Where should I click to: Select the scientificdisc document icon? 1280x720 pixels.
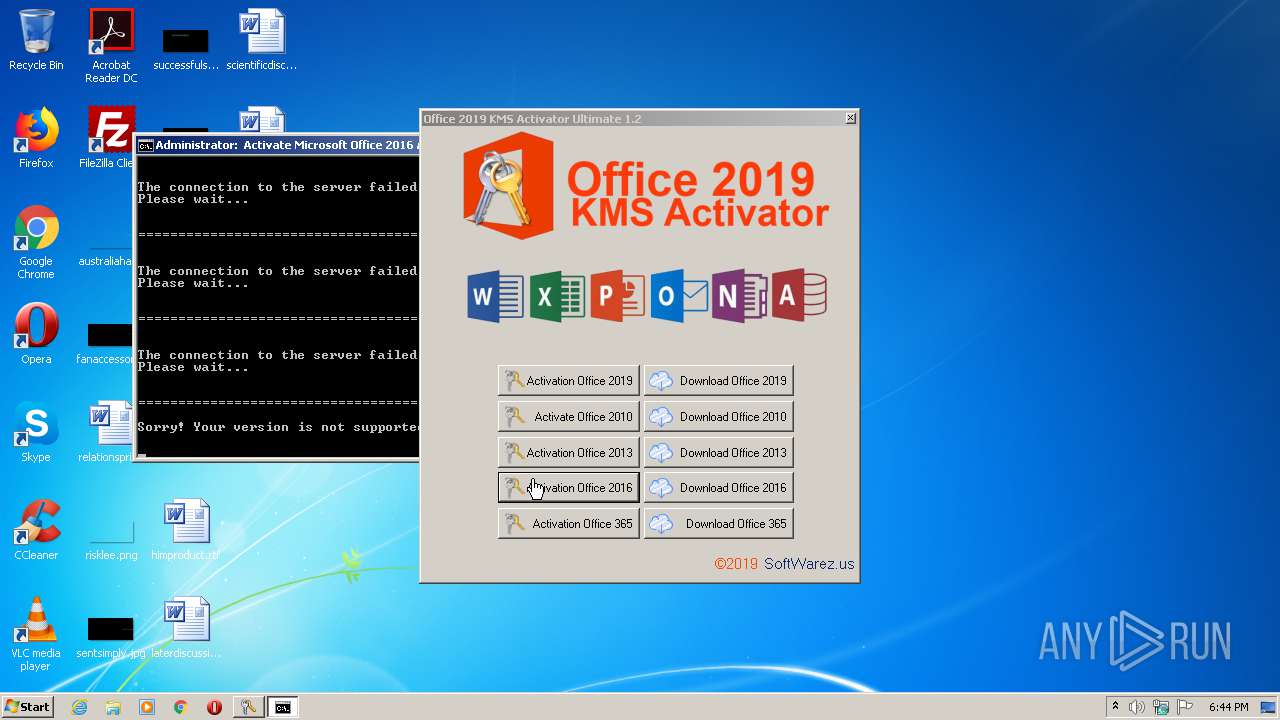pyautogui.click(x=261, y=41)
